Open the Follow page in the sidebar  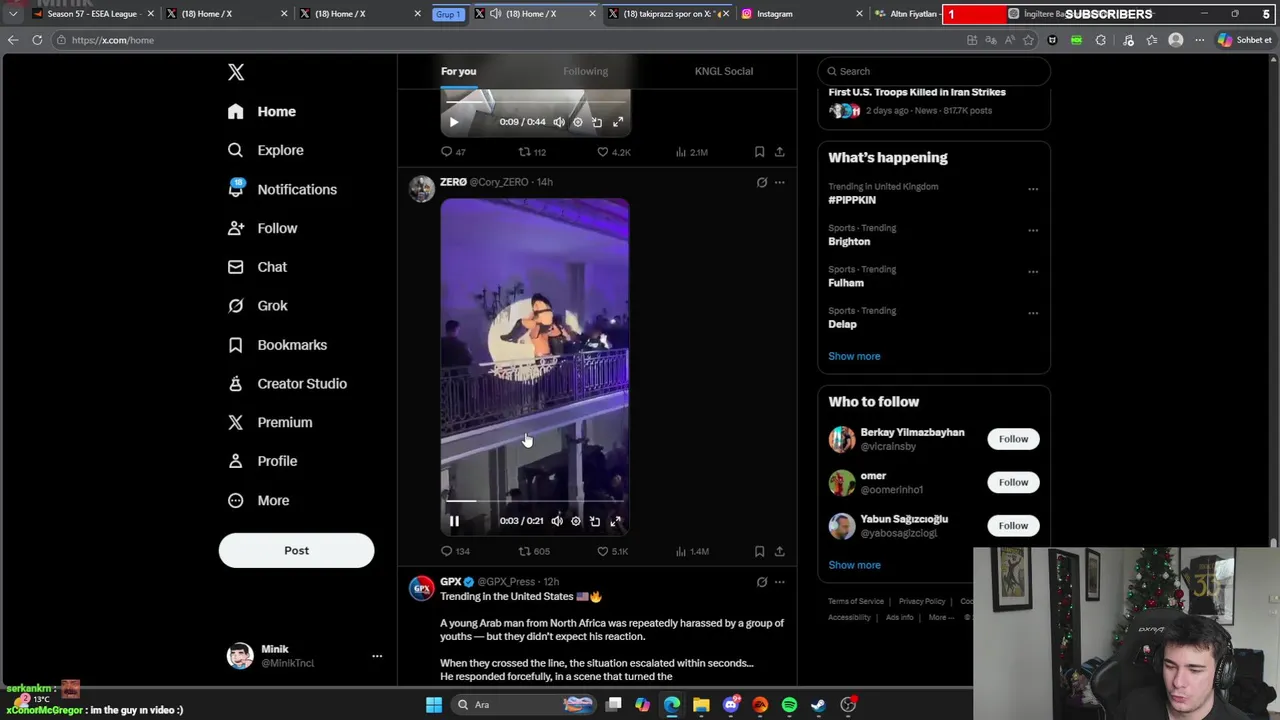click(262, 228)
